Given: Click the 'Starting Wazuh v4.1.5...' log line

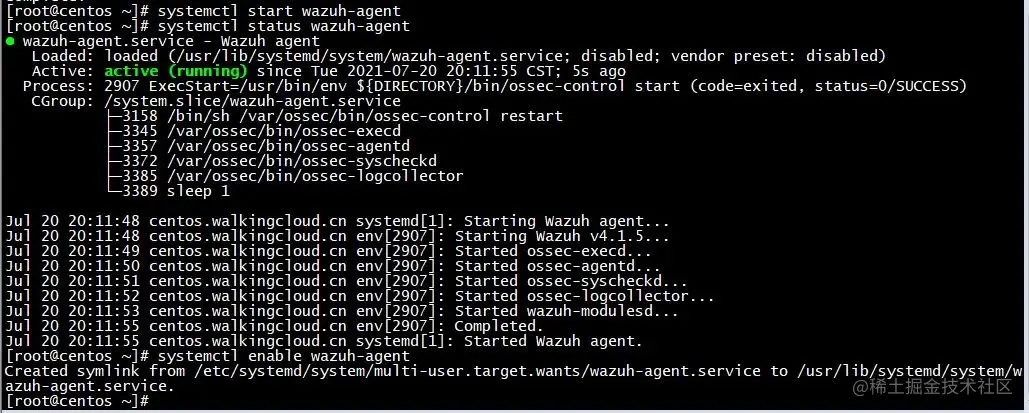Looking at the screenshot, I should coord(338,236).
